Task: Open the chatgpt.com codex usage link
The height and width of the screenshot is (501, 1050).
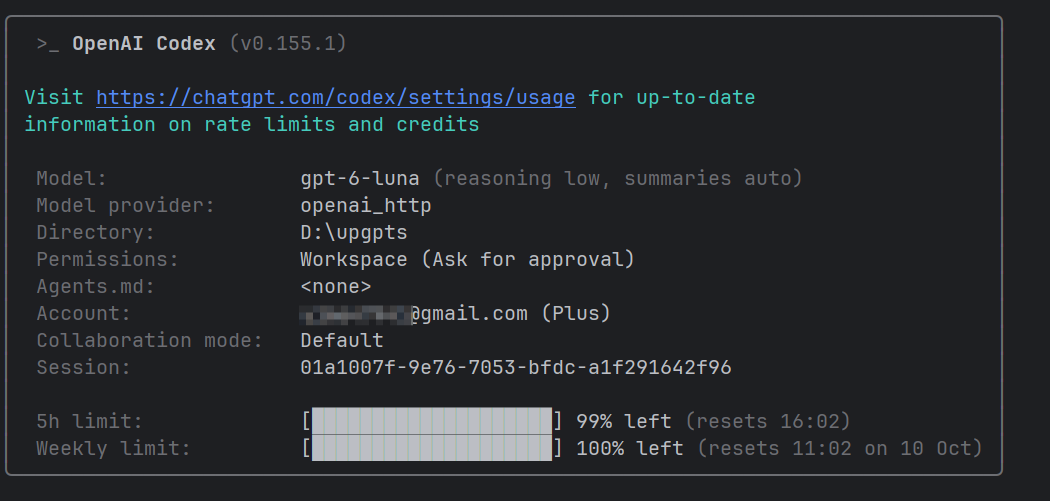Action: point(335,98)
